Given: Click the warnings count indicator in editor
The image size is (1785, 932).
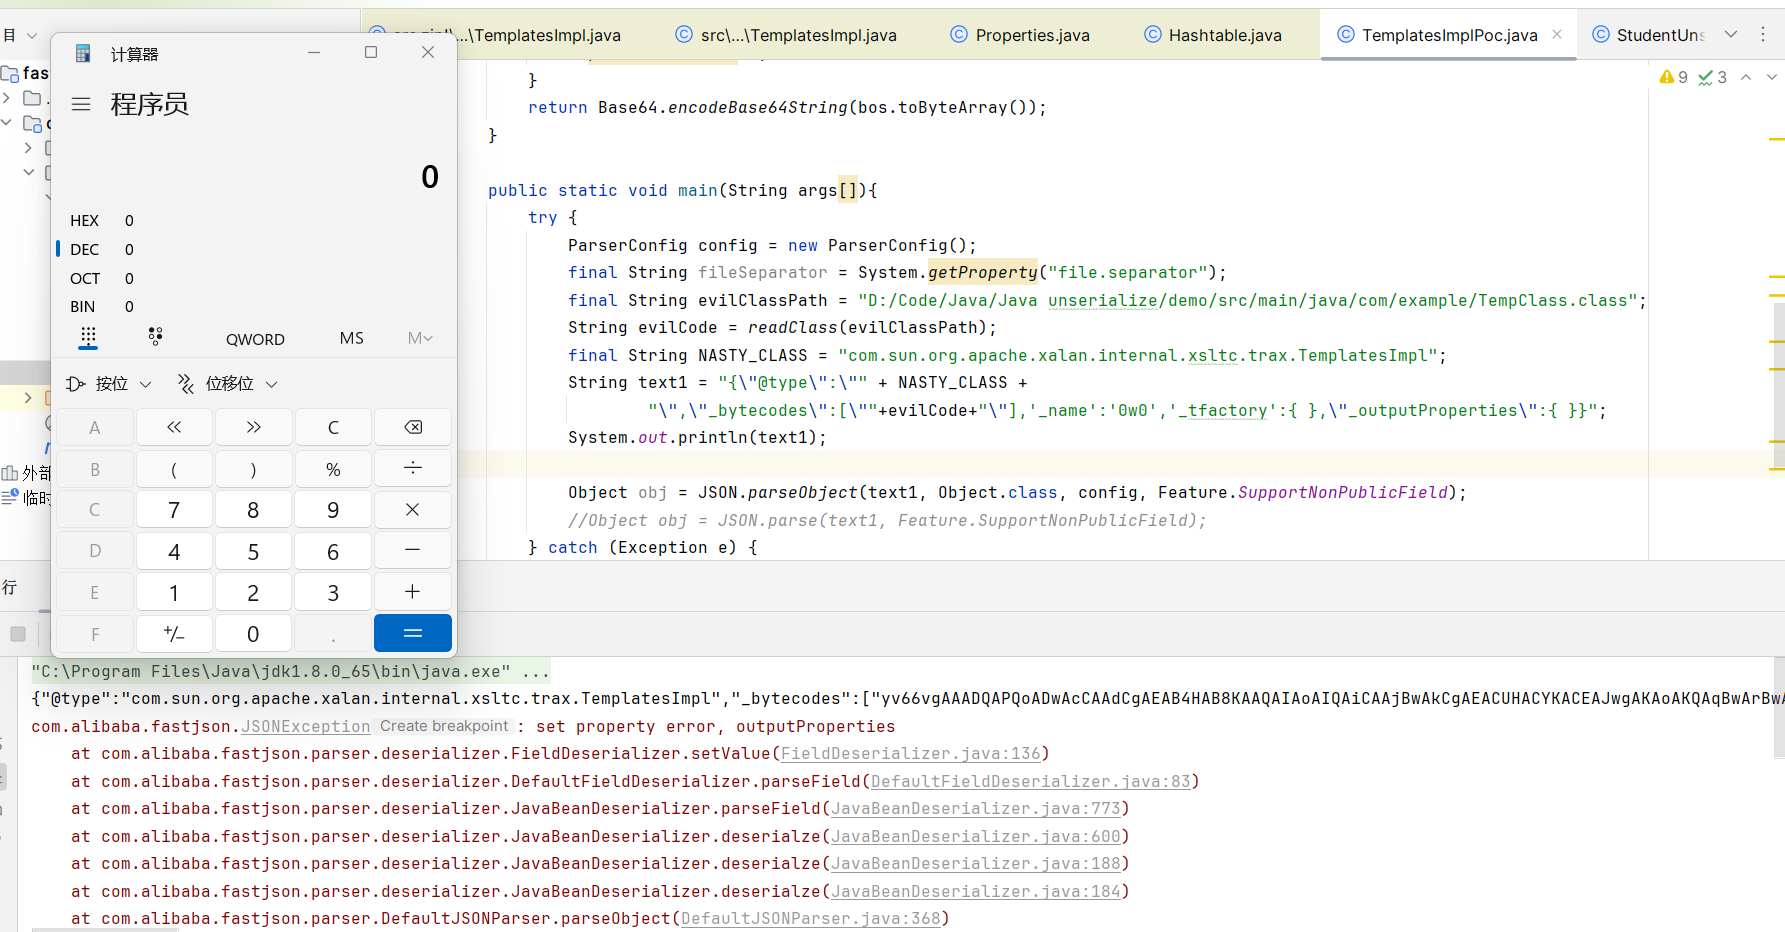Looking at the screenshot, I should 1673,77.
